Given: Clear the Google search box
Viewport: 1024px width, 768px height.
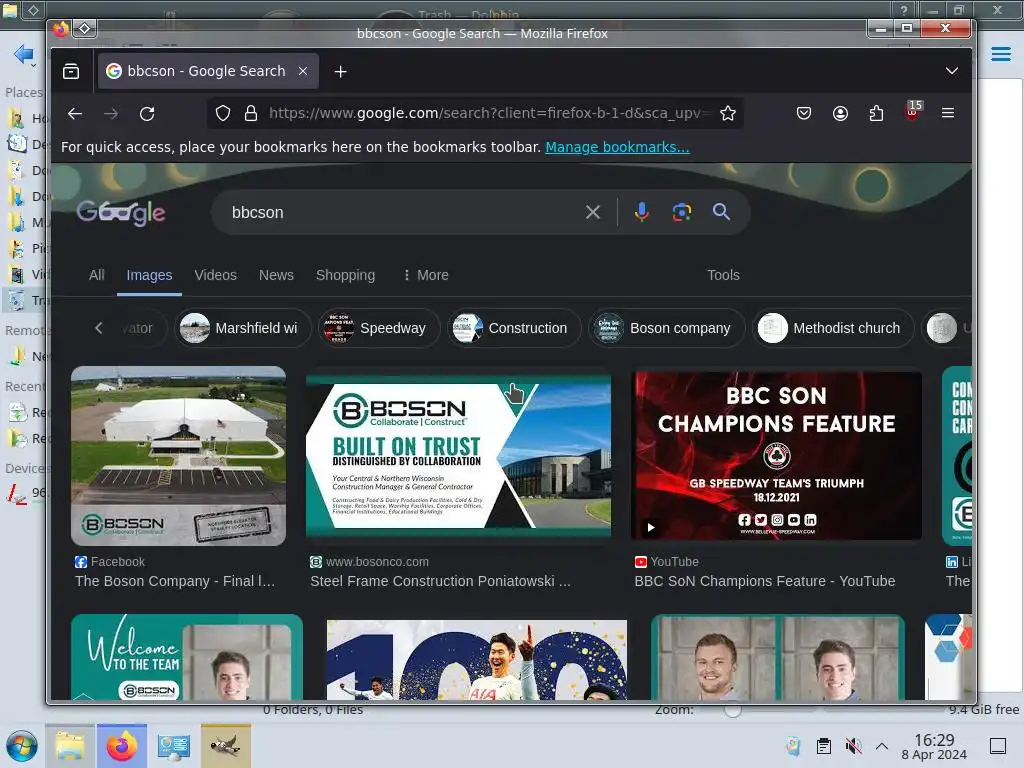Looking at the screenshot, I should coord(593,212).
